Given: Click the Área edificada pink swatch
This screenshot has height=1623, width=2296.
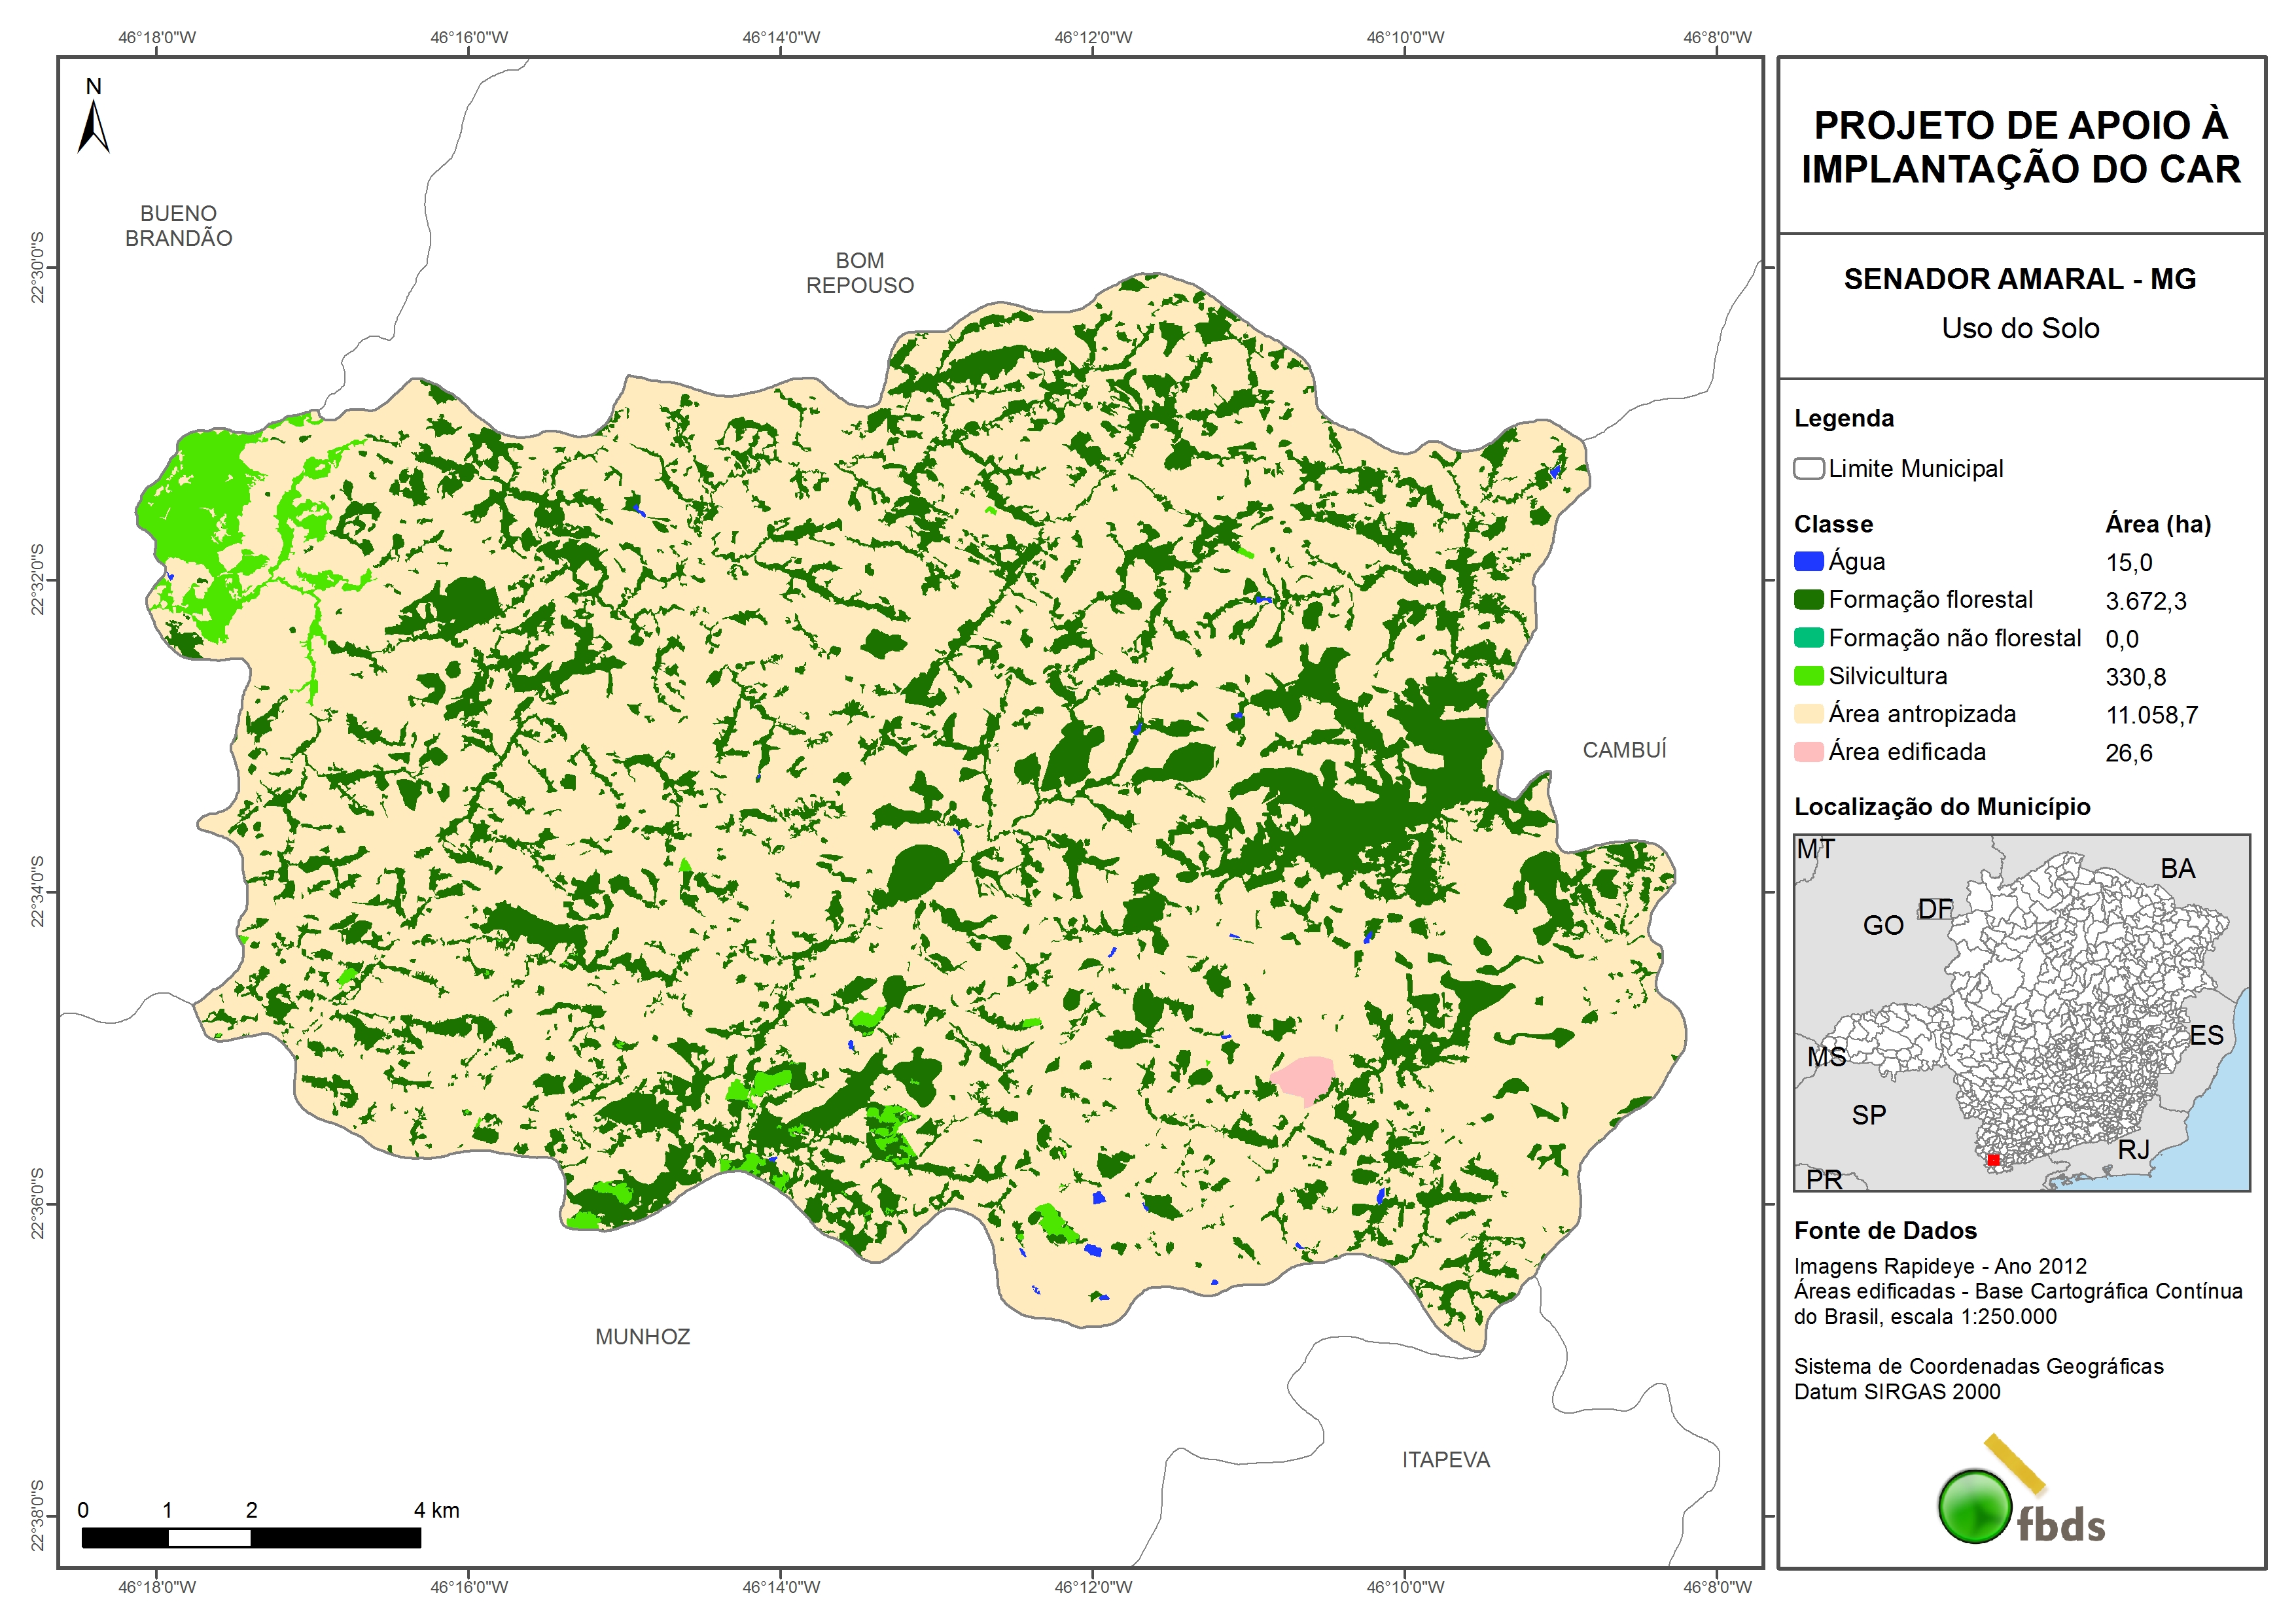Looking at the screenshot, I should tap(1808, 752).
